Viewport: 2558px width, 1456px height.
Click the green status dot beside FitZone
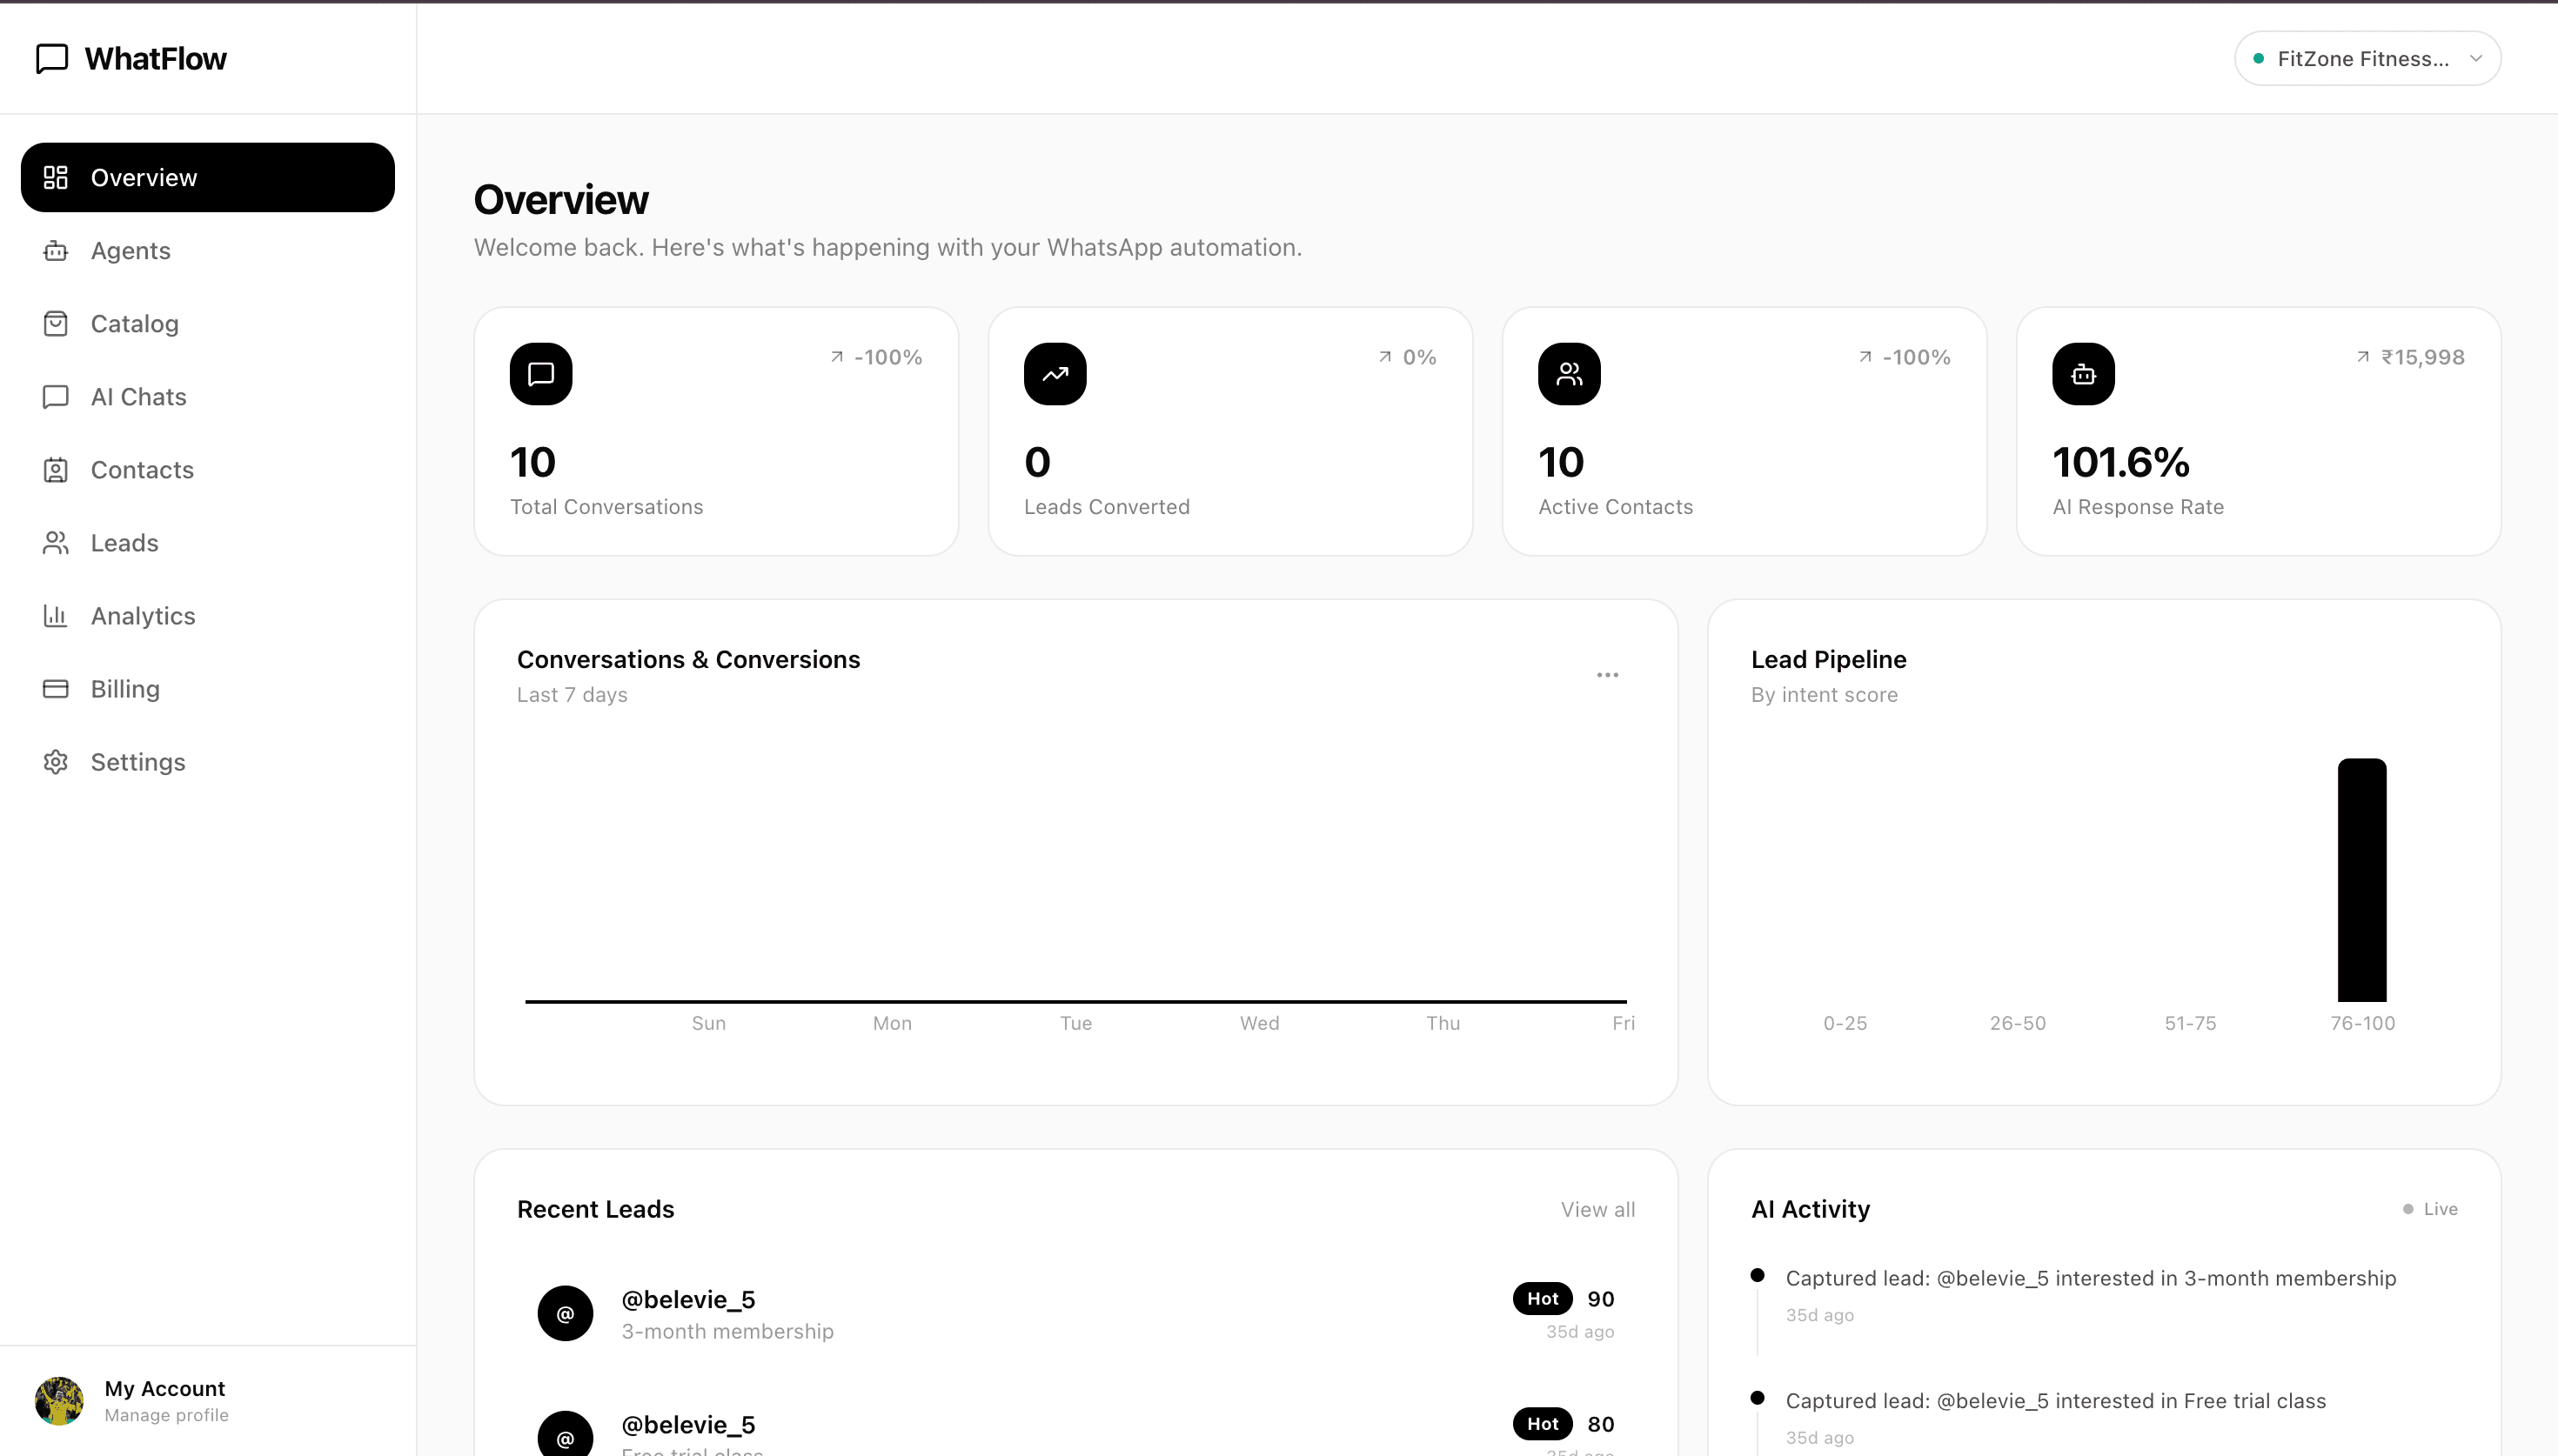(2258, 59)
